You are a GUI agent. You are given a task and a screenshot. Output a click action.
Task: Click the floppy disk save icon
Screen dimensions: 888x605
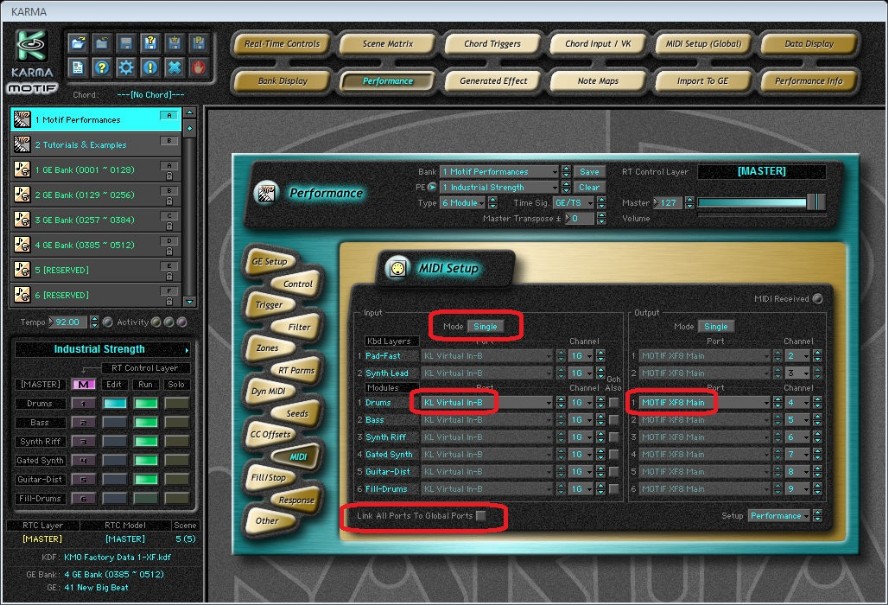(x=126, y=43)
